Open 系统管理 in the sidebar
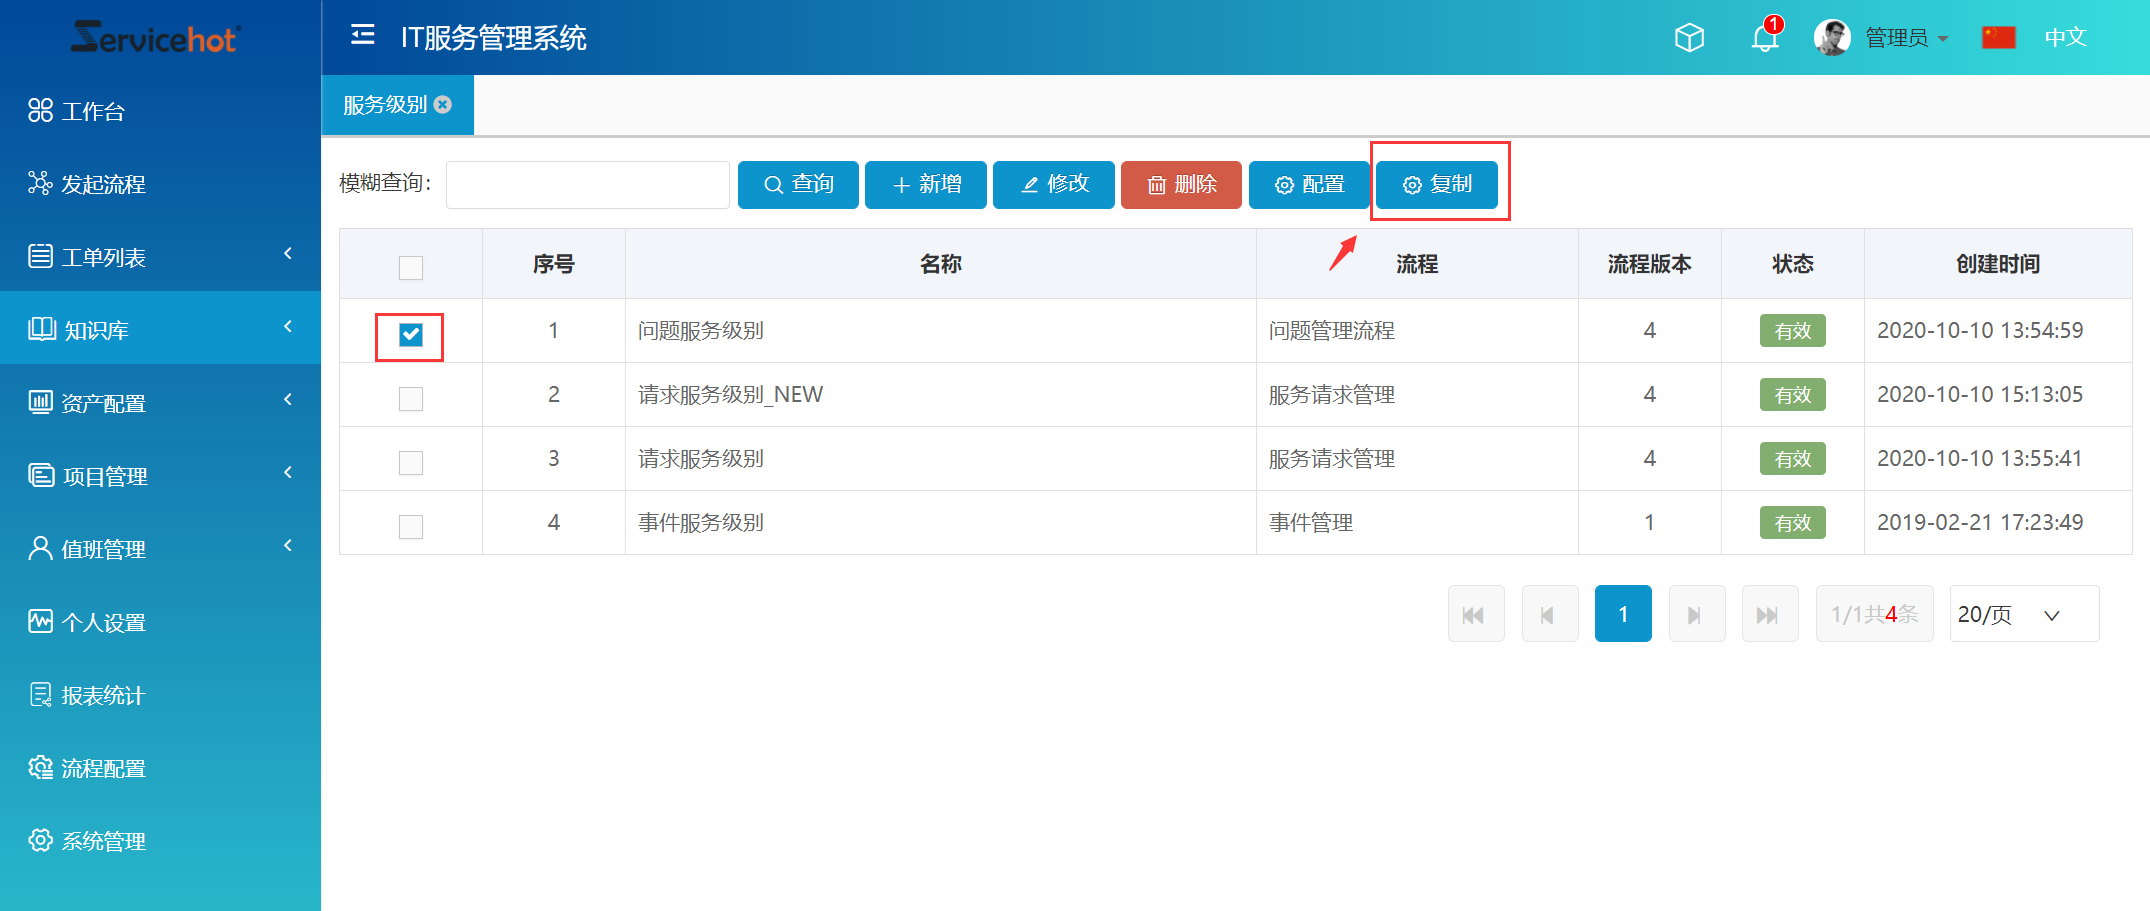Image resolution: width=2150 pixels, height=911 pixels. [40, 840]
